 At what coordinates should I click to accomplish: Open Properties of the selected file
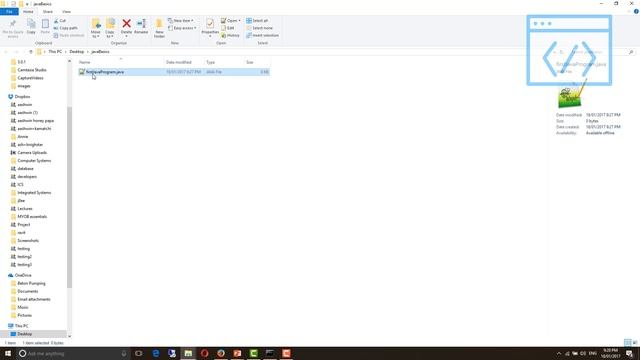coord(210,28)
